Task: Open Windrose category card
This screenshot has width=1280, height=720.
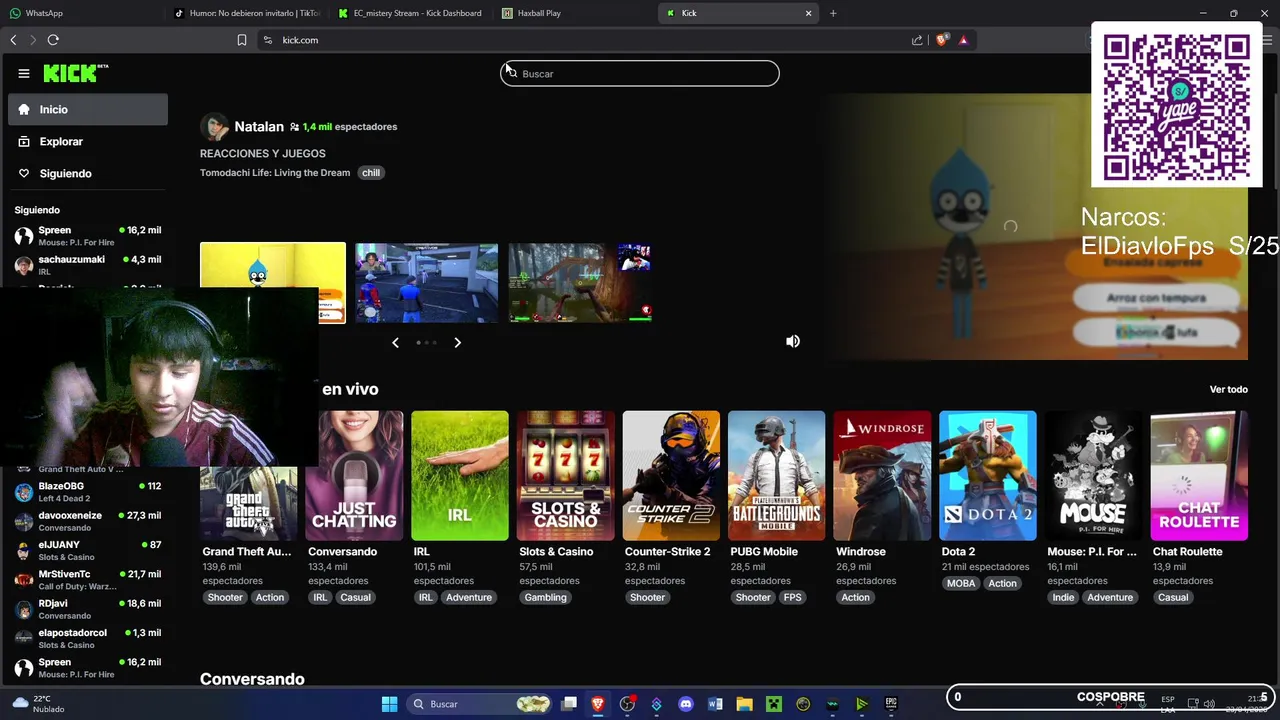Action: point(883,476)
